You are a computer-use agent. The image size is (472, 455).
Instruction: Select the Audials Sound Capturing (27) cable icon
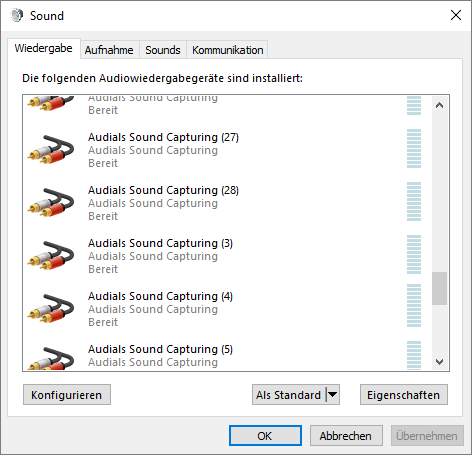(51, 149)
